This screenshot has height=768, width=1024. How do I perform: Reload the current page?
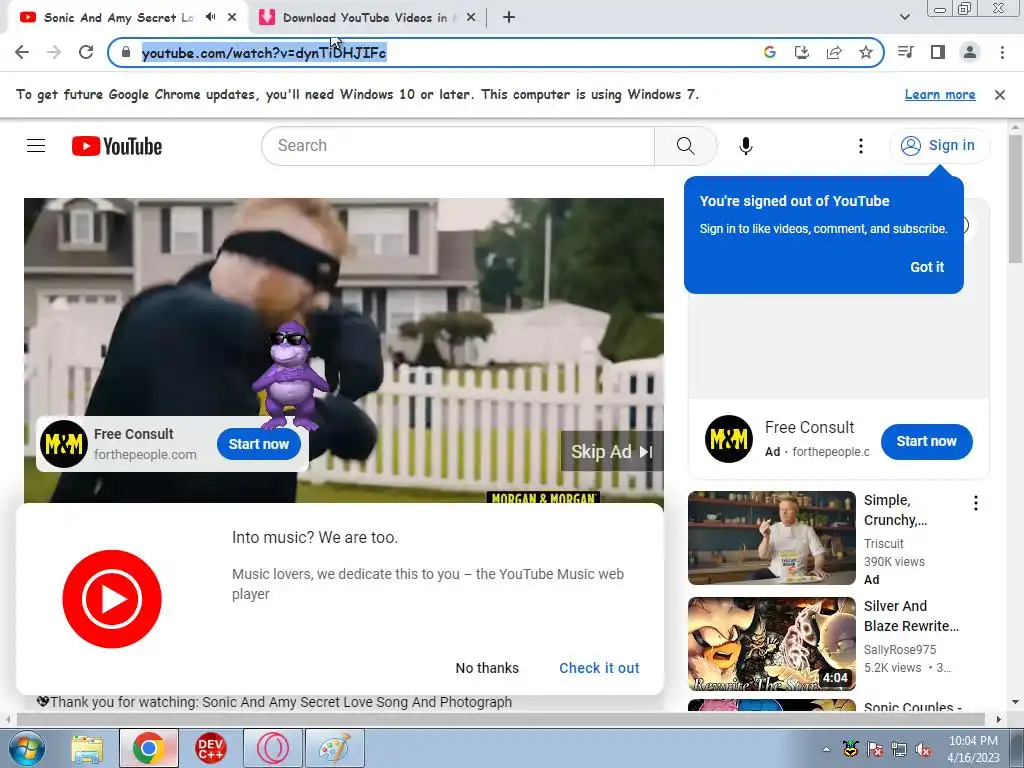(x=86, y=52)
